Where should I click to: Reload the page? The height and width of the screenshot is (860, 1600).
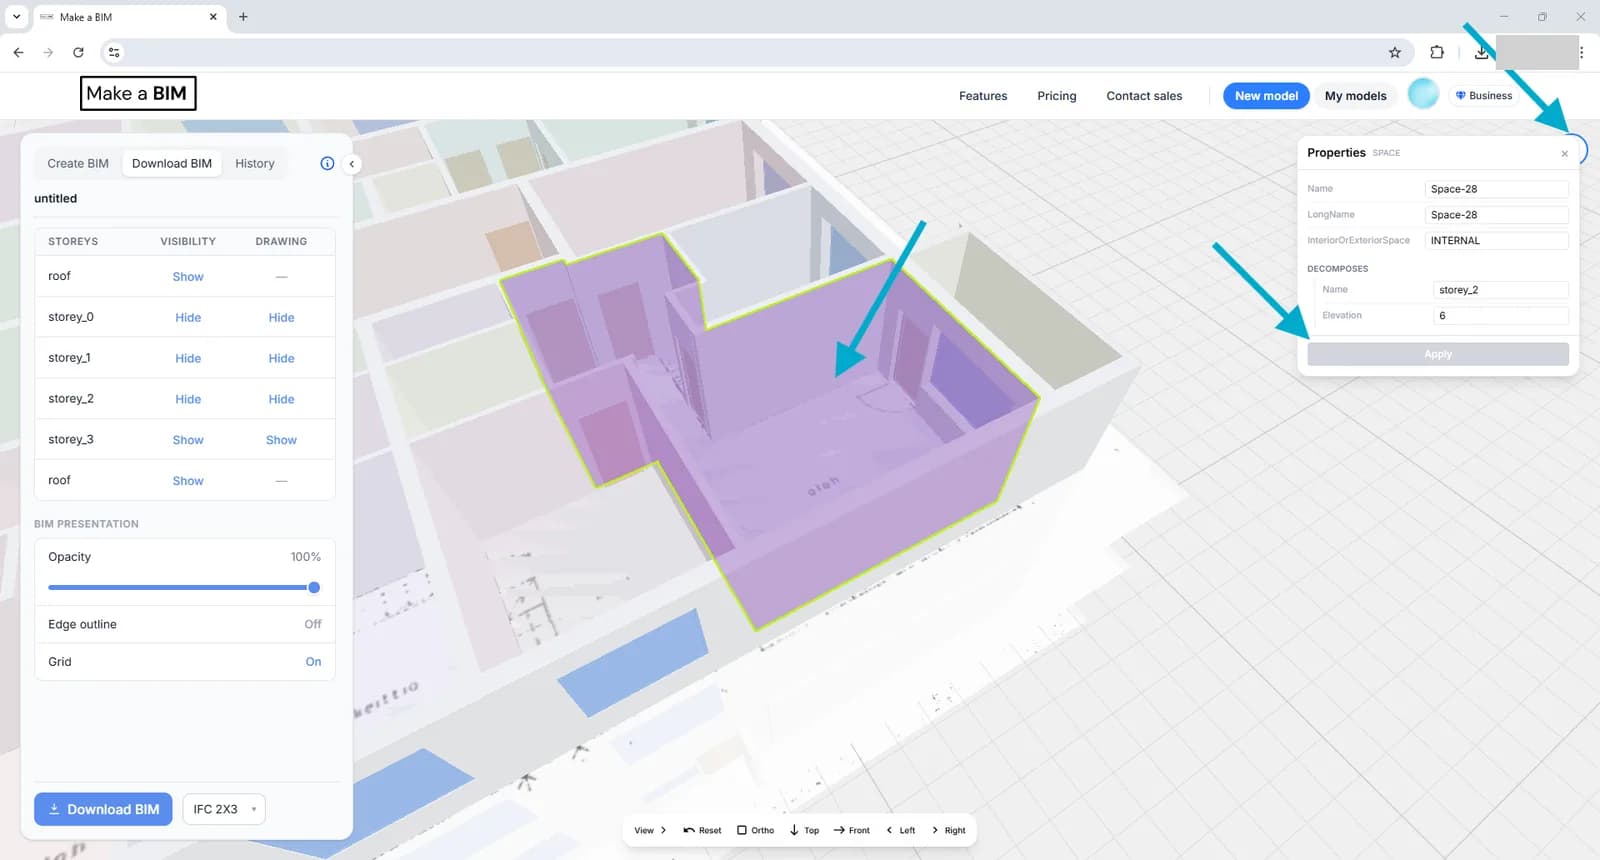coord(78,52)
